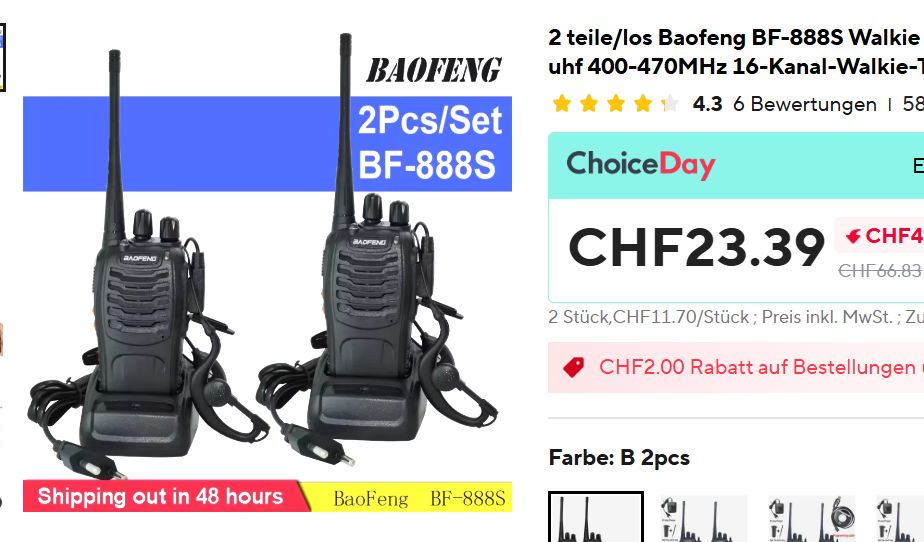
Task: Click the ChoiceDay promotion banner
Action: pos(736,166)
